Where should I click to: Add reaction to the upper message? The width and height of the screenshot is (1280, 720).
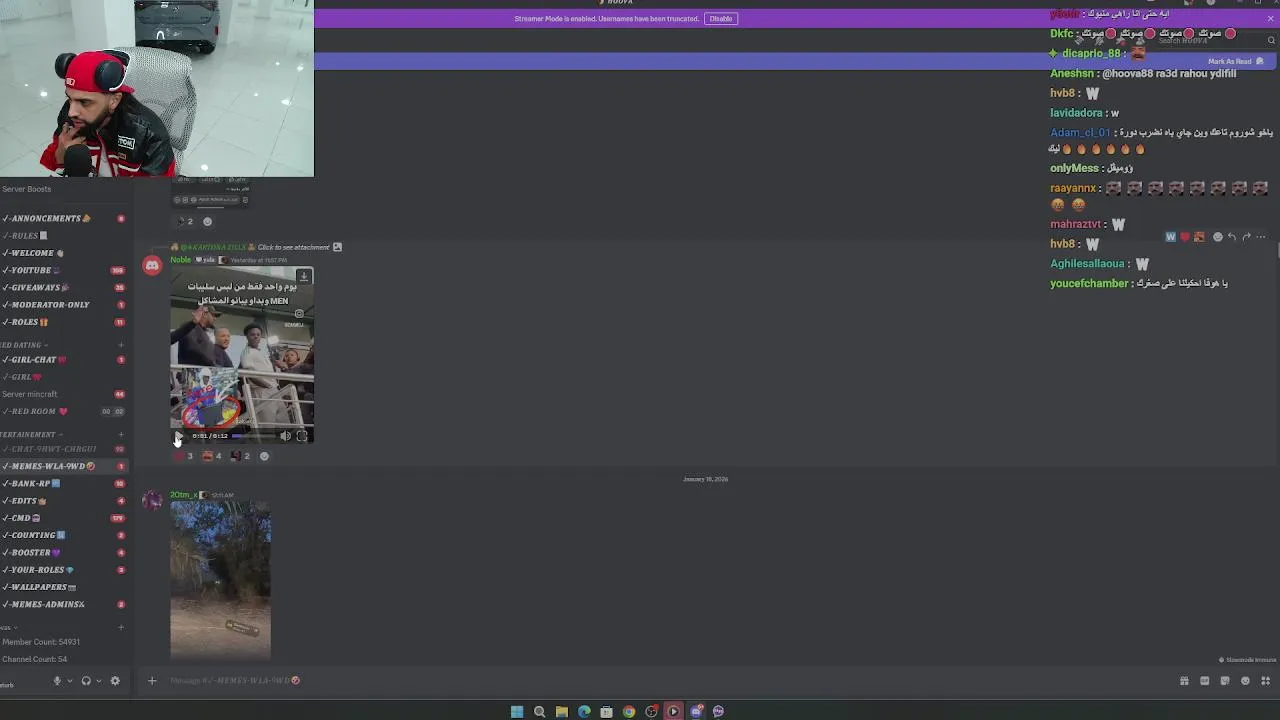[x=207, y=221]
